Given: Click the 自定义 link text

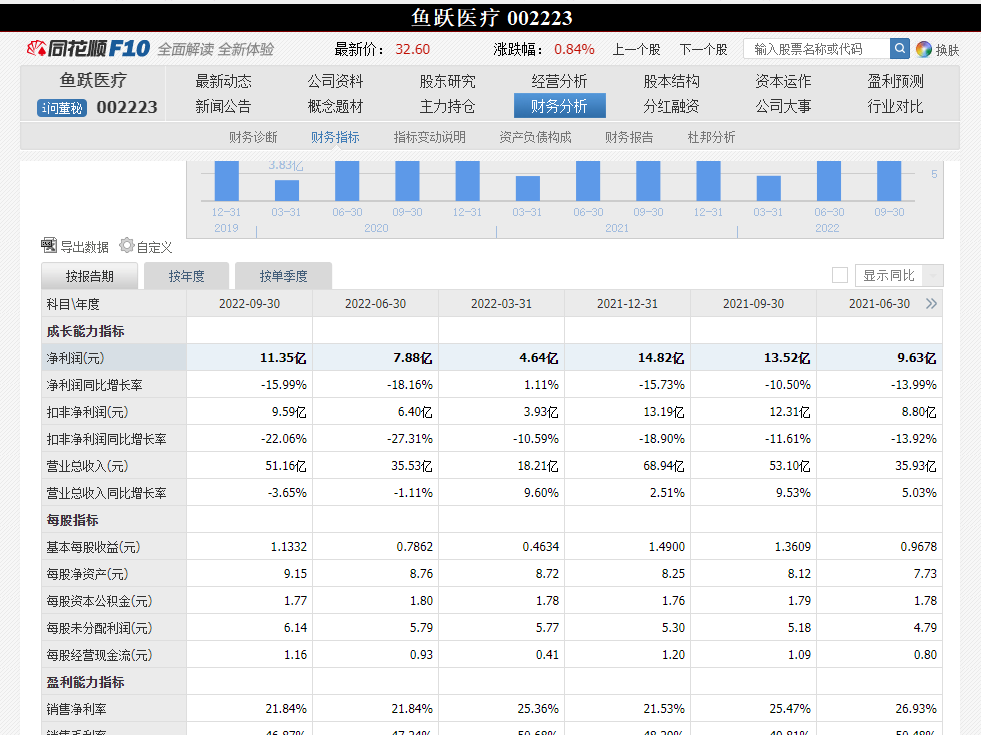Looking at the screenshot, I should pyautogui.click(x=155, y=247).
